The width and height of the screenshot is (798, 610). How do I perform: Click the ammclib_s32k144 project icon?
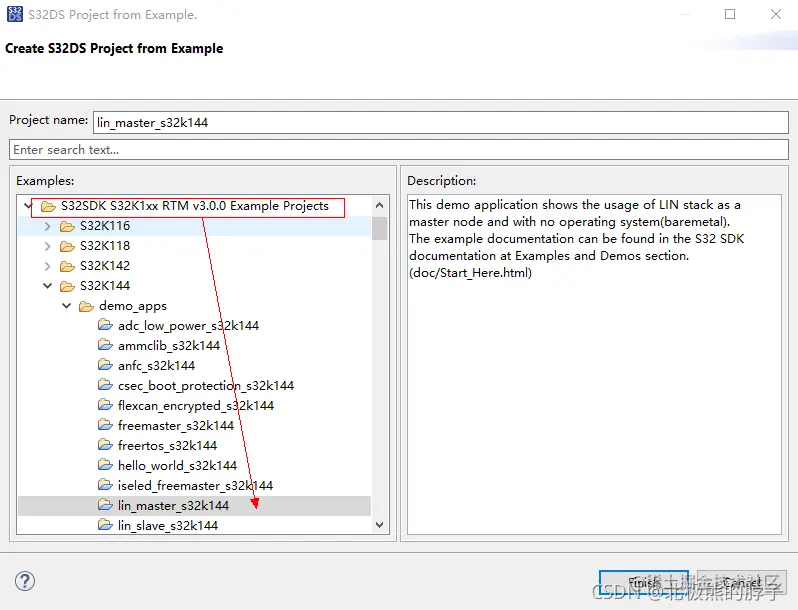point(105,345)
